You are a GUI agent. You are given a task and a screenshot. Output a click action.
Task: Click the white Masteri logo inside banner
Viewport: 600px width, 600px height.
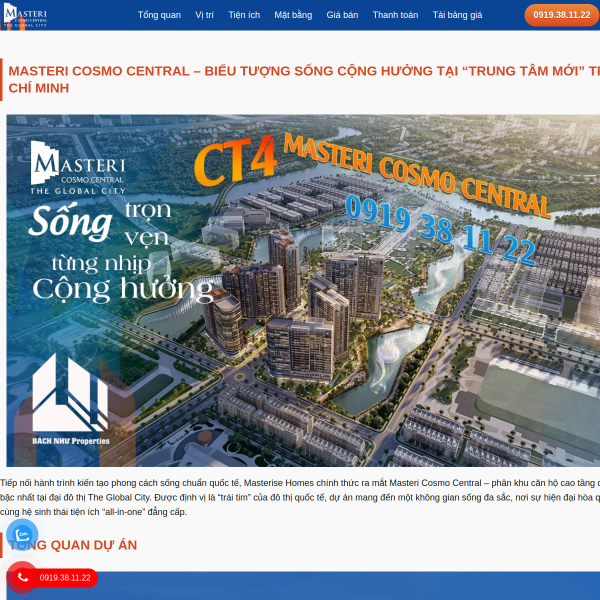click(78, 168)
